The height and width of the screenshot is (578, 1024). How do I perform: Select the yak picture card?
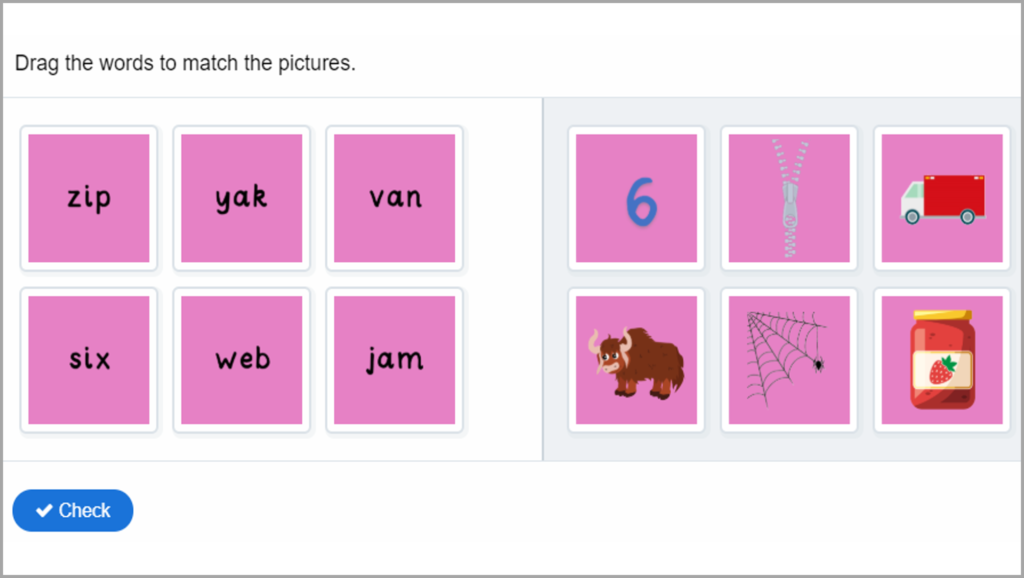tap(636, 360)
